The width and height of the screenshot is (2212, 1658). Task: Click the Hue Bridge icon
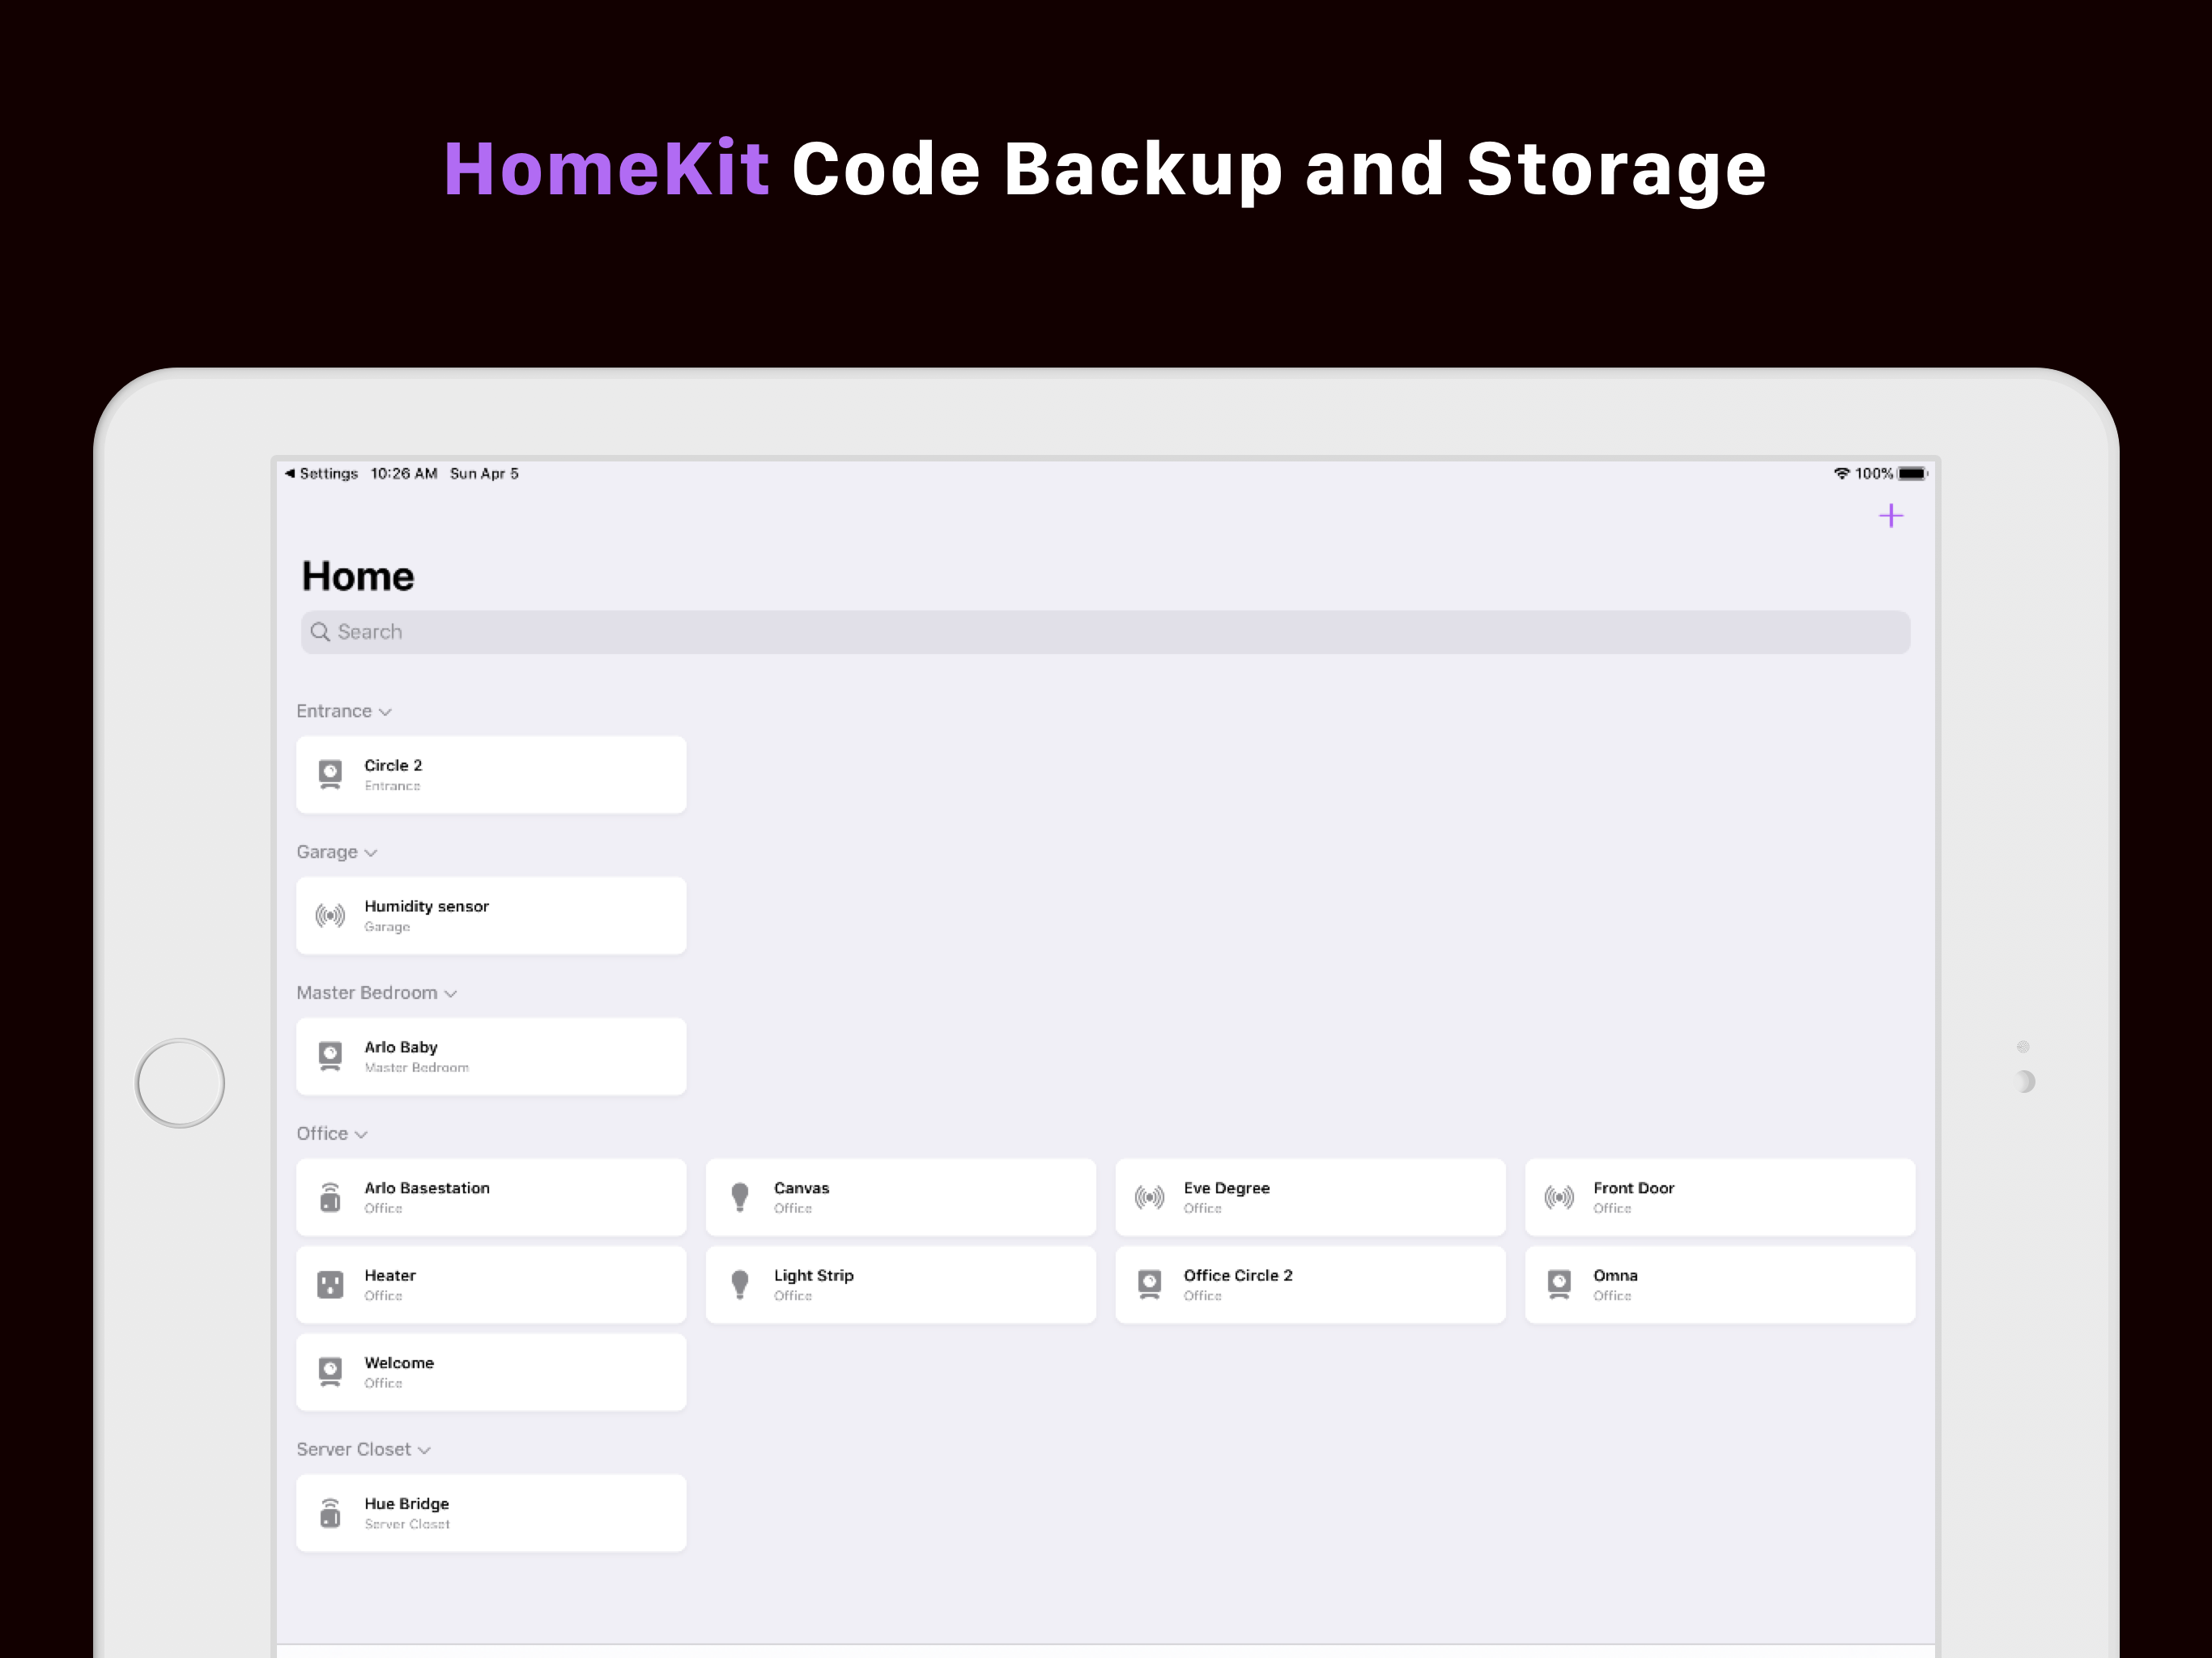click(x=330, y=1512)
